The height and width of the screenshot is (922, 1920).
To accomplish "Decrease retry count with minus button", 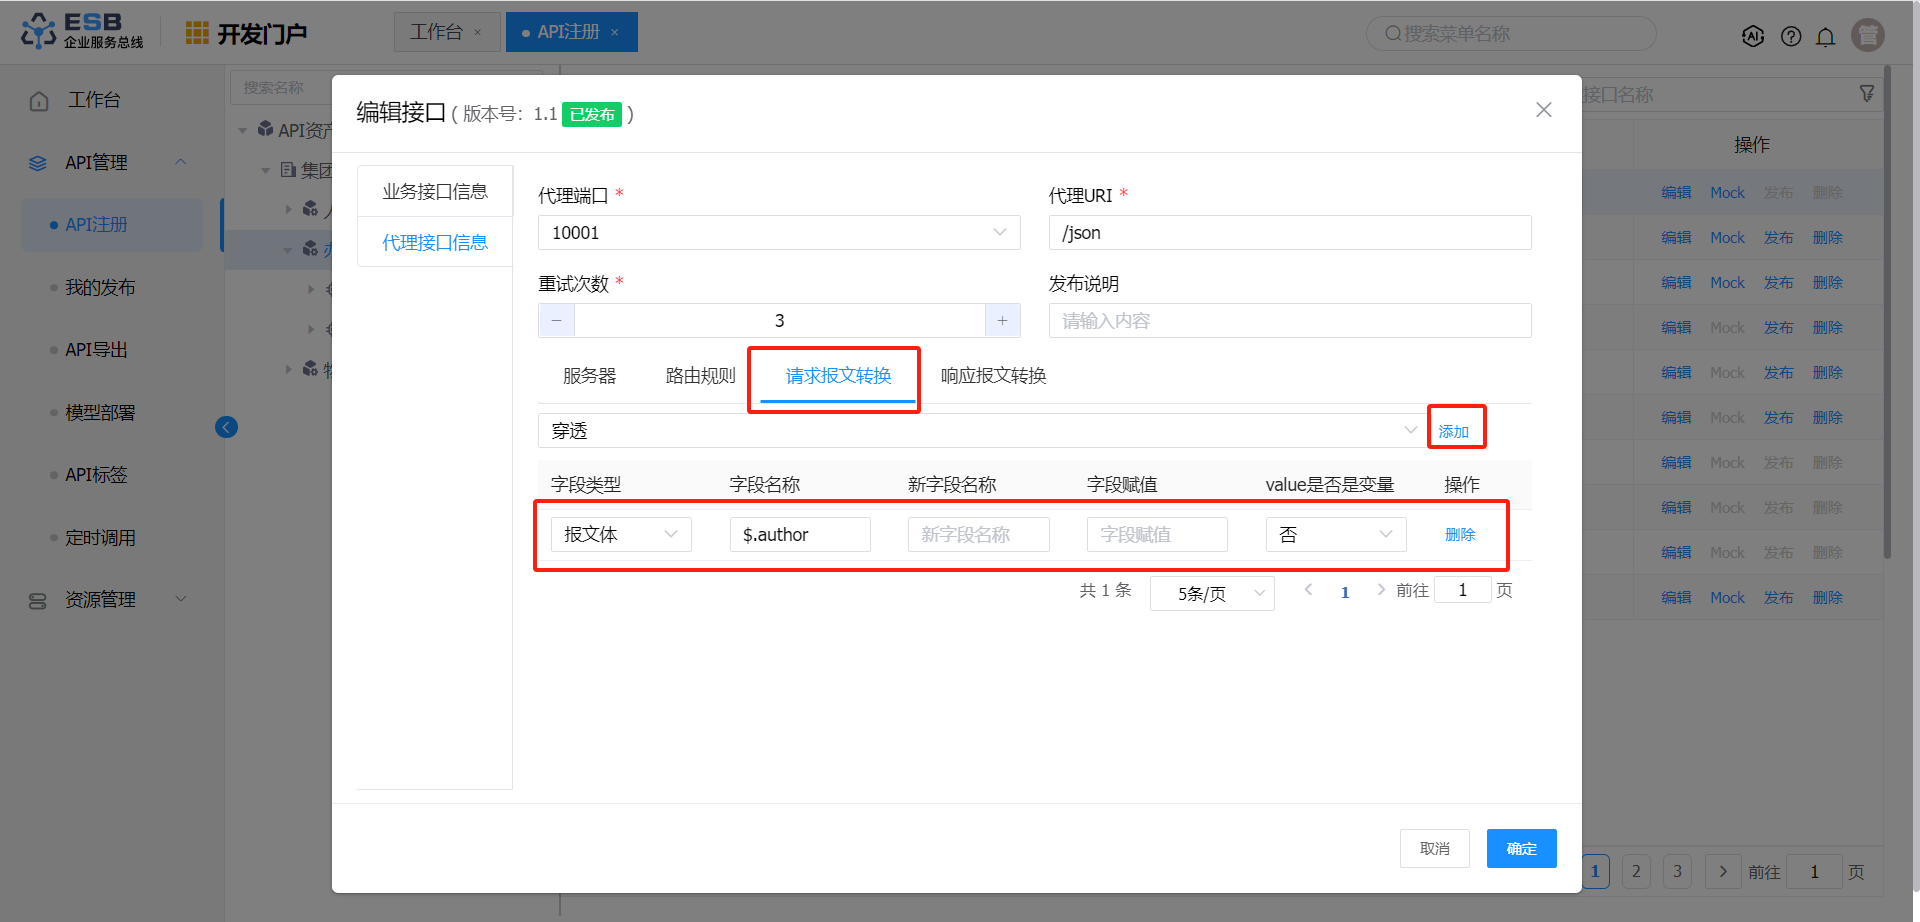I will click(x=557, y=321).
